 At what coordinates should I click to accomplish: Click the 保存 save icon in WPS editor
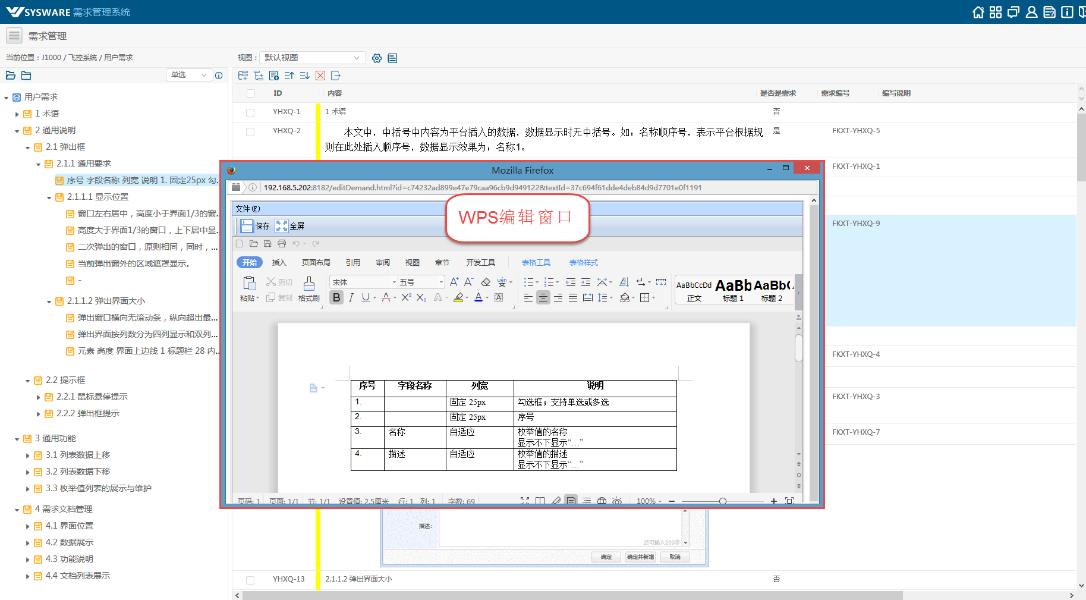247,226
